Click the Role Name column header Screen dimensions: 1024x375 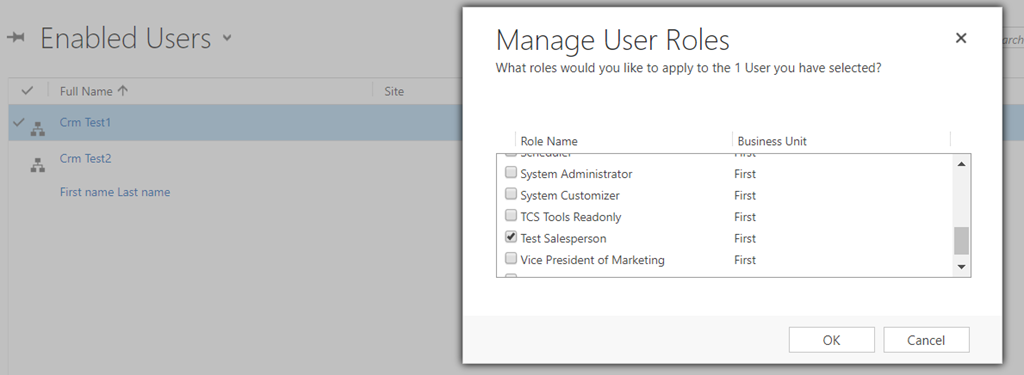[549, 141]
